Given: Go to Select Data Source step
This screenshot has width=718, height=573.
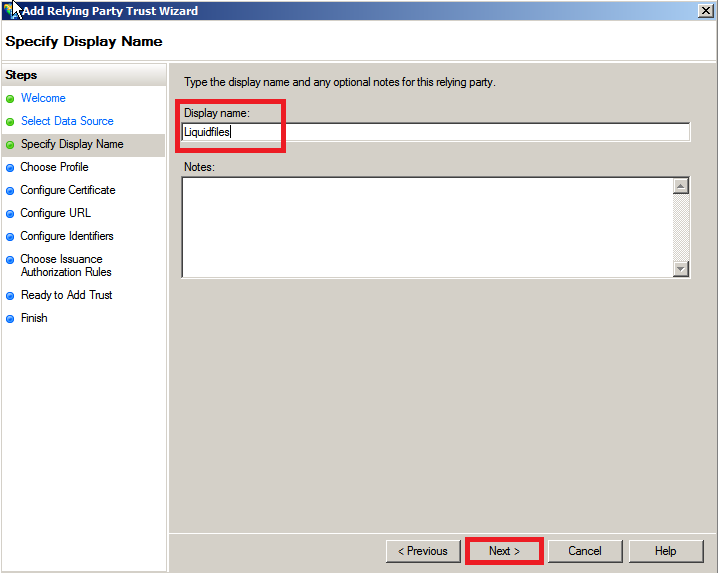Looking at the screenshot, I should click(x=67, y=121).
